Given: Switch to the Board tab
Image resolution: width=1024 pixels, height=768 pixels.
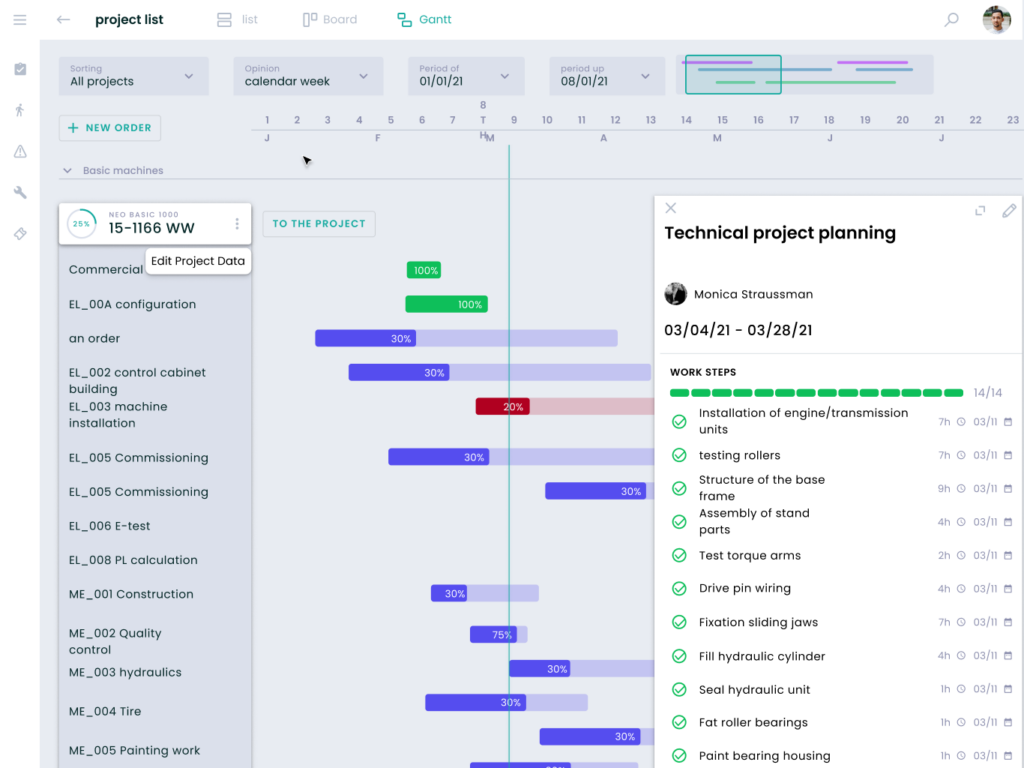Looking at the screenshot, I should point(330,19).
